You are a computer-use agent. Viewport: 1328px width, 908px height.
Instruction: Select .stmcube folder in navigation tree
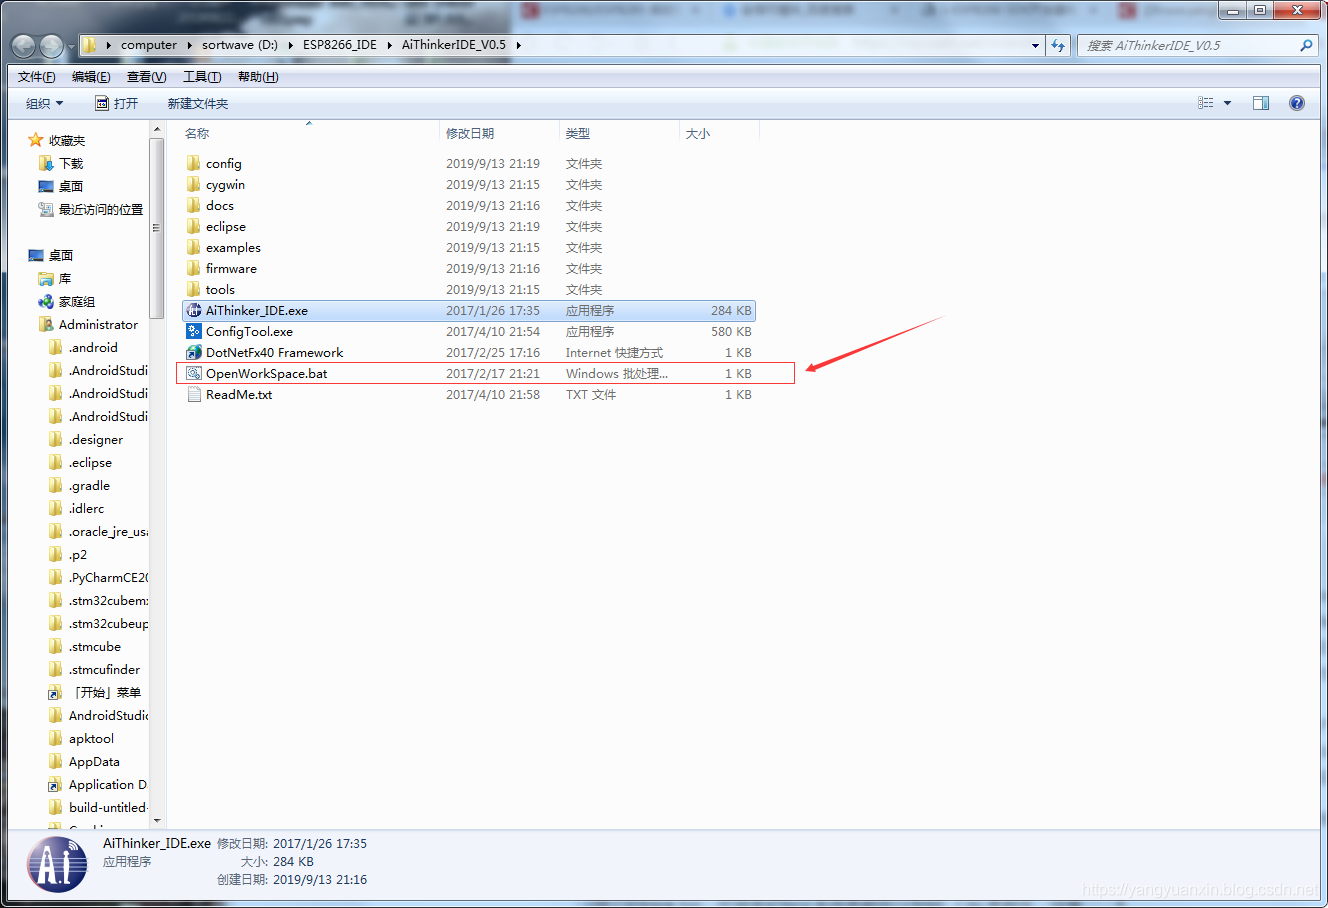click(95, 647)
